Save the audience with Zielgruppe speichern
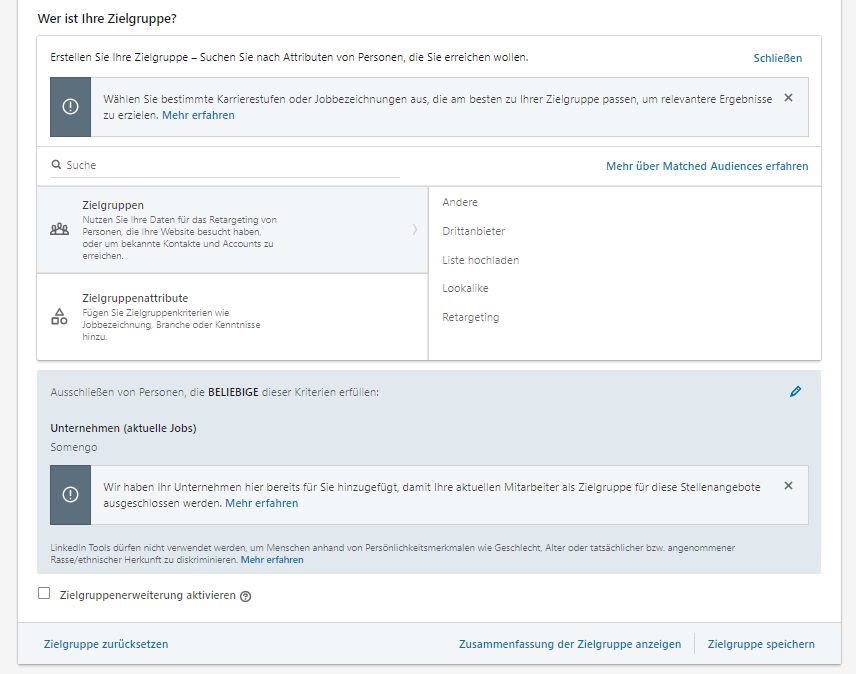Image resolution: width=856 pixels, height=674 pixels. pyautogui.click(x=761, y=644)
